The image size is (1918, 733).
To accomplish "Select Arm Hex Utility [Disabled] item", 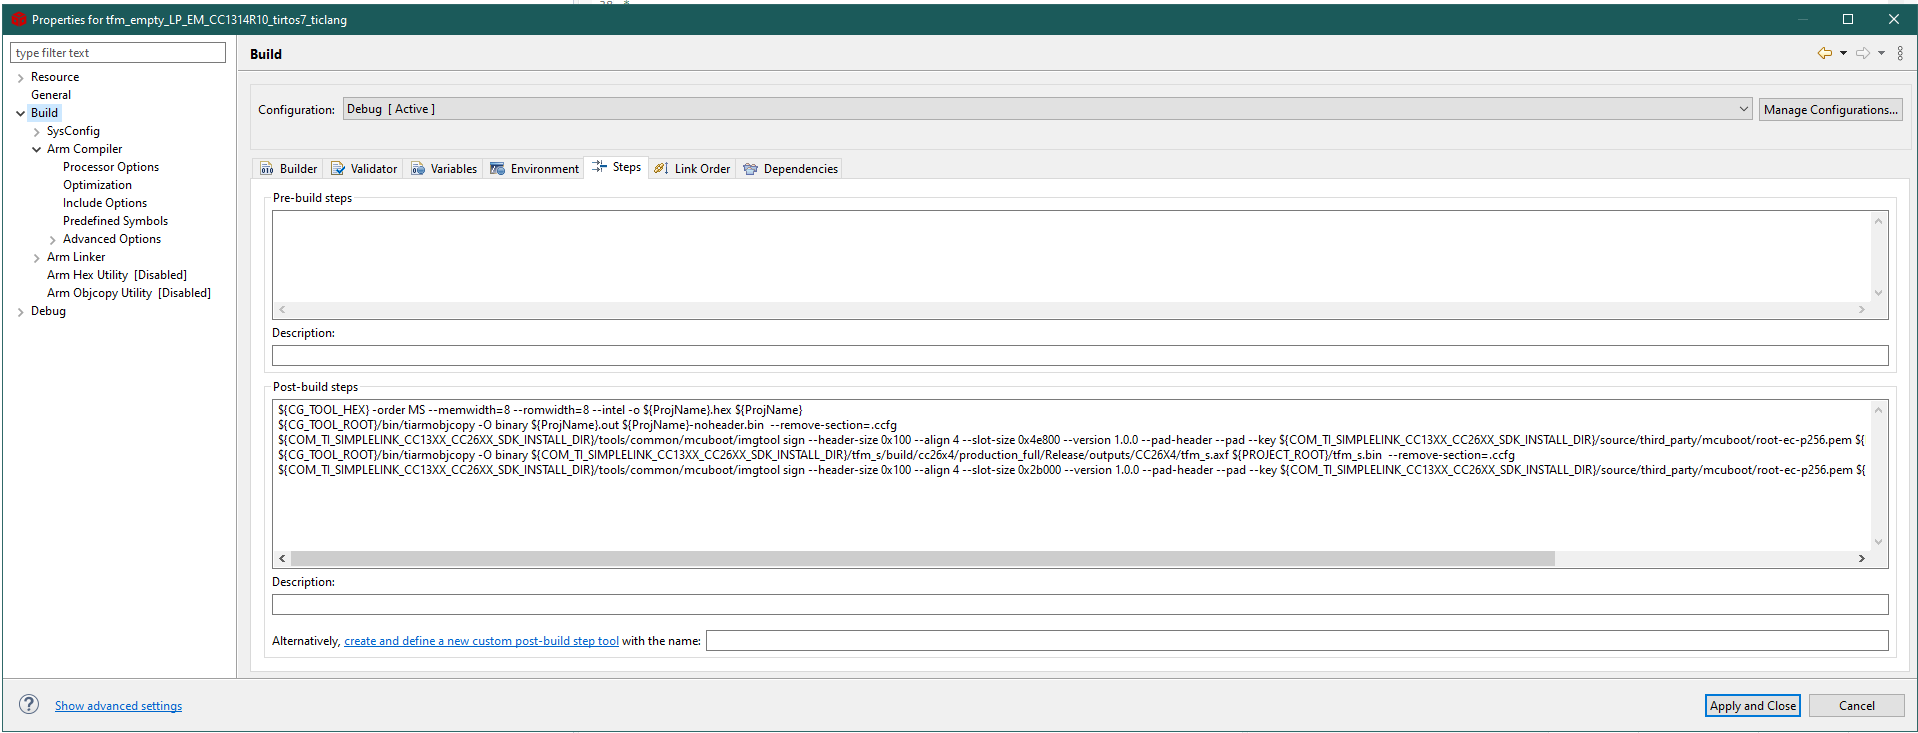I will [117, 275].
